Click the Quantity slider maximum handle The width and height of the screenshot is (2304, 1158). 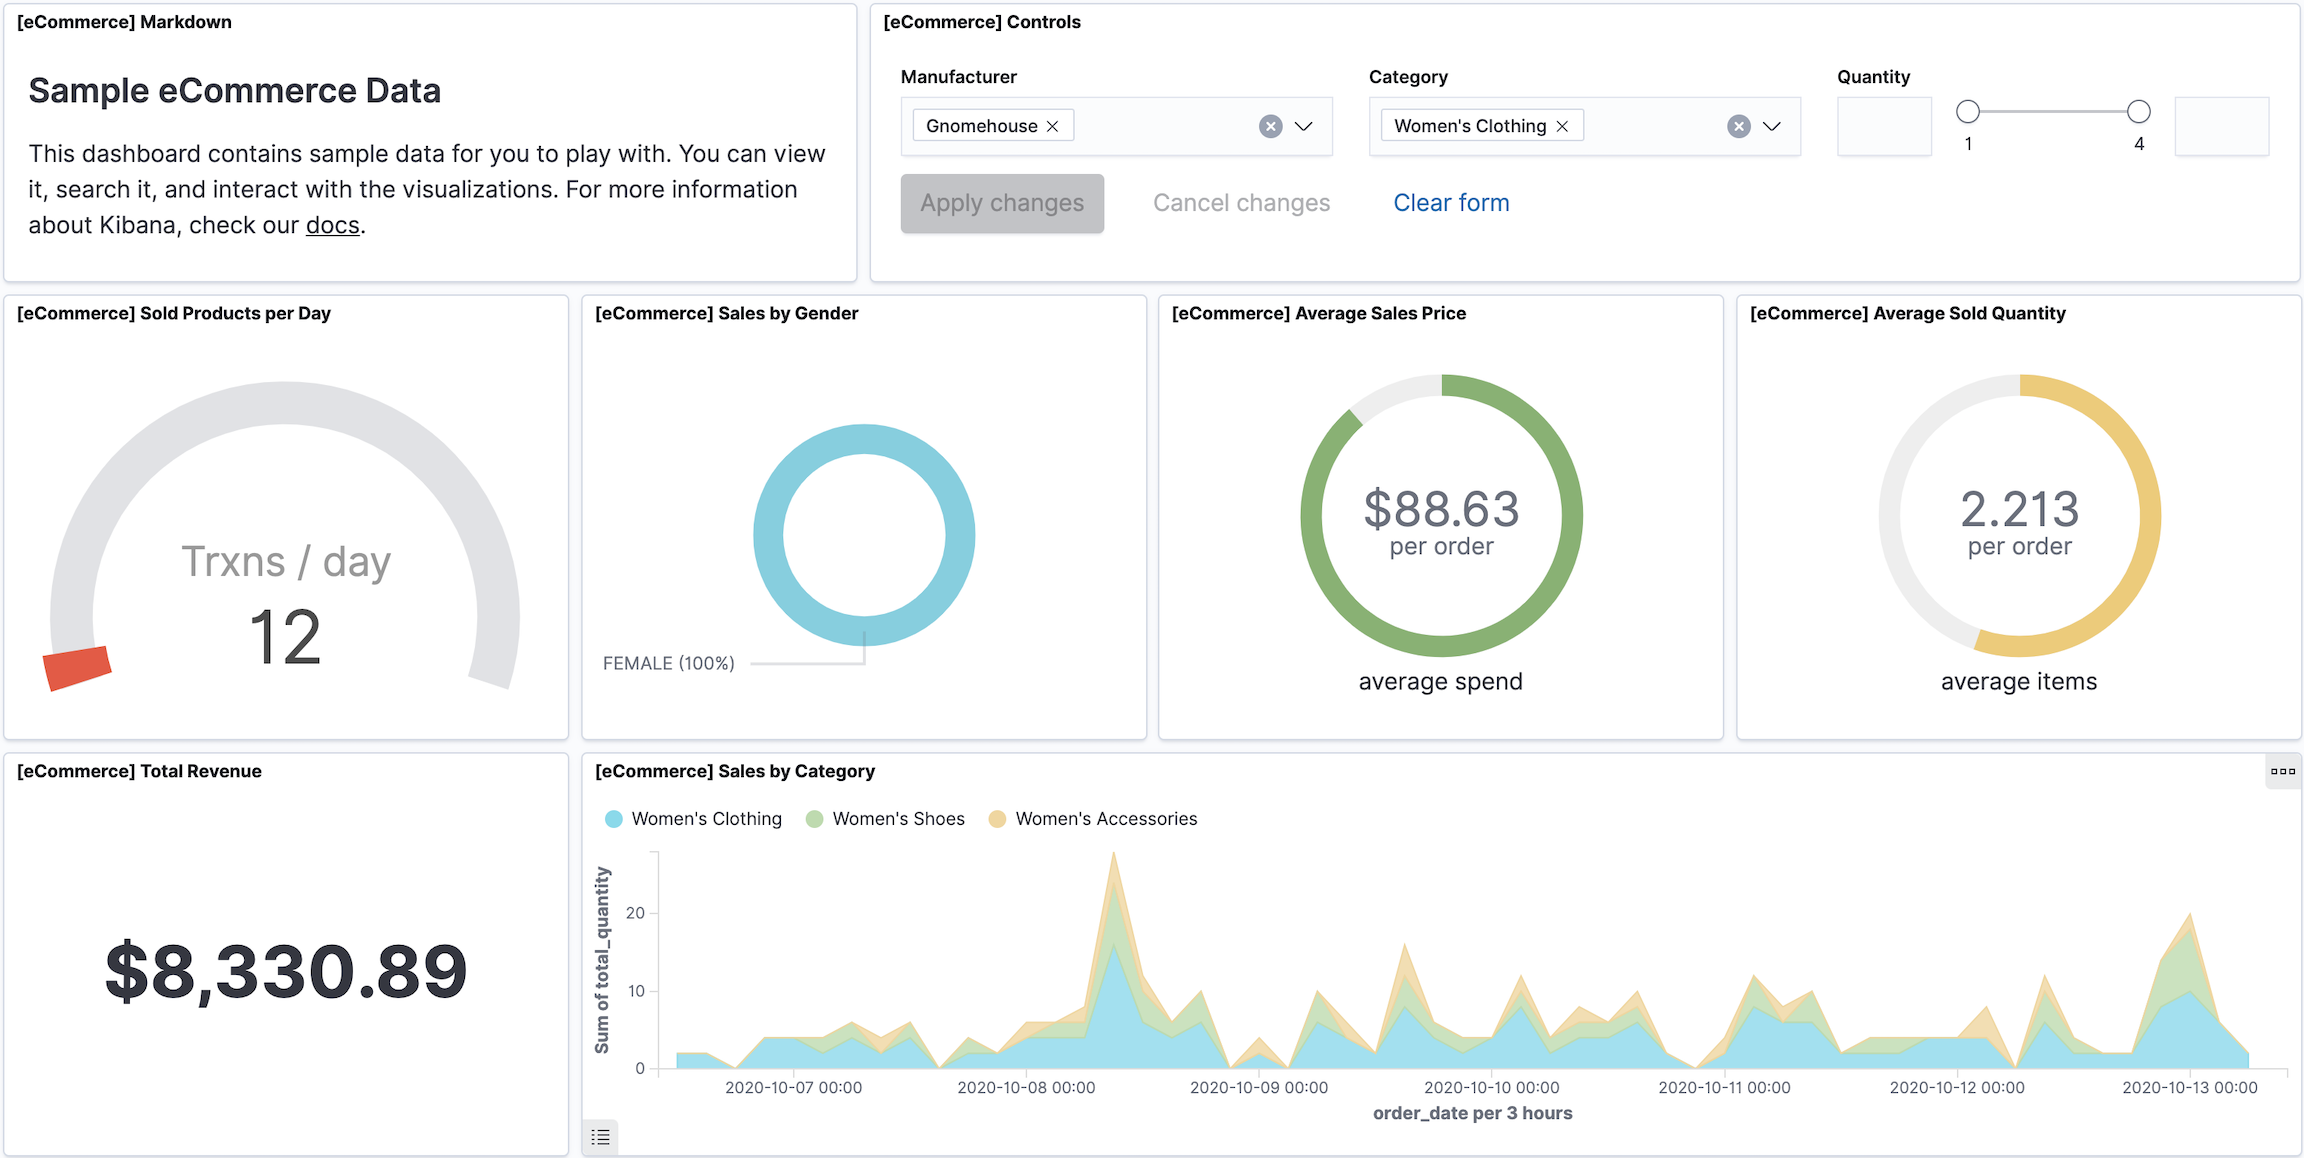tap(2138, 111)
